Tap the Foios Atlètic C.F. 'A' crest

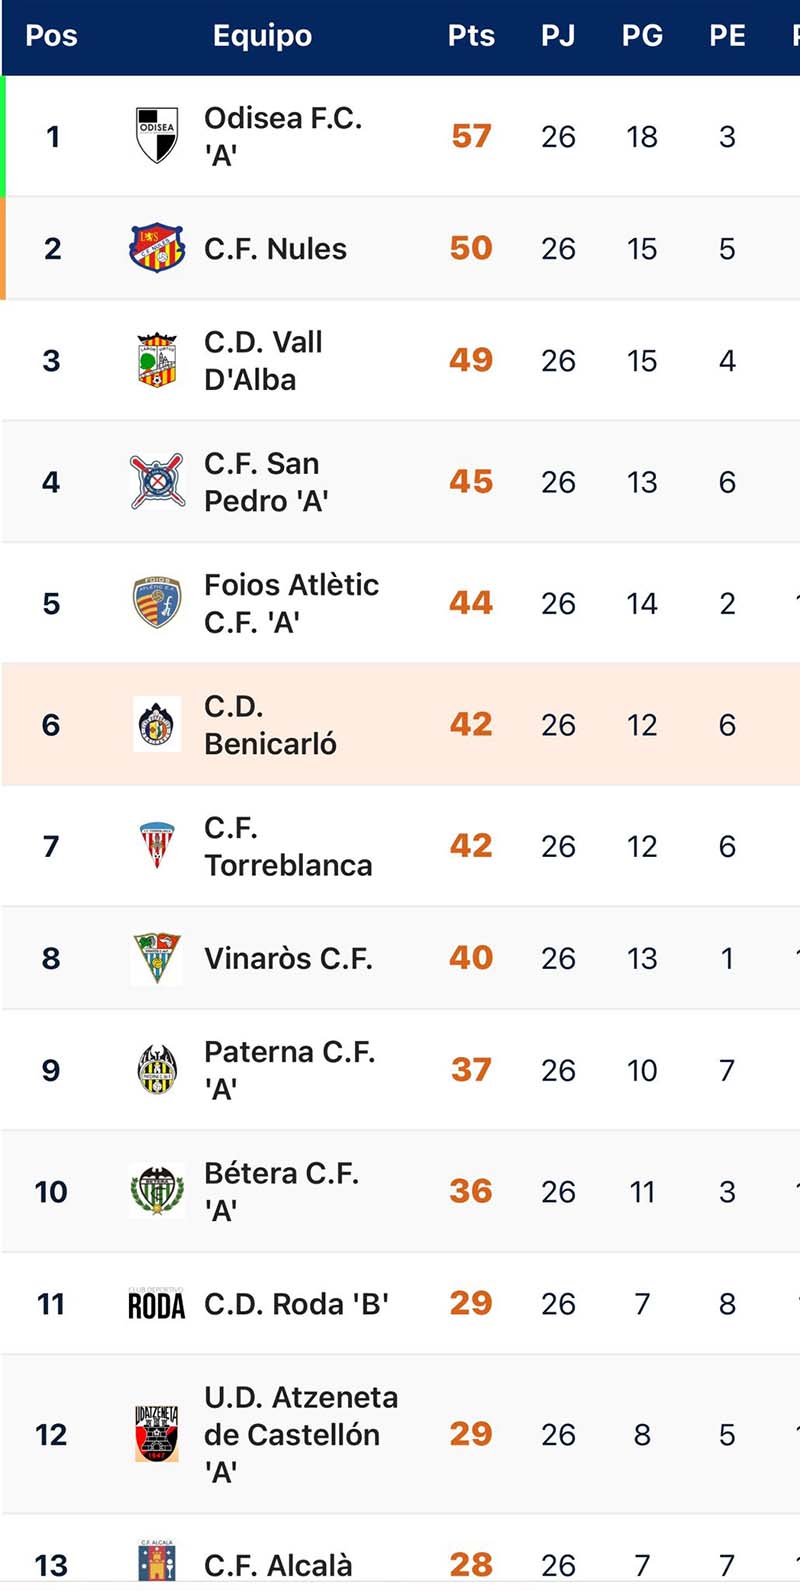[157, 603]
